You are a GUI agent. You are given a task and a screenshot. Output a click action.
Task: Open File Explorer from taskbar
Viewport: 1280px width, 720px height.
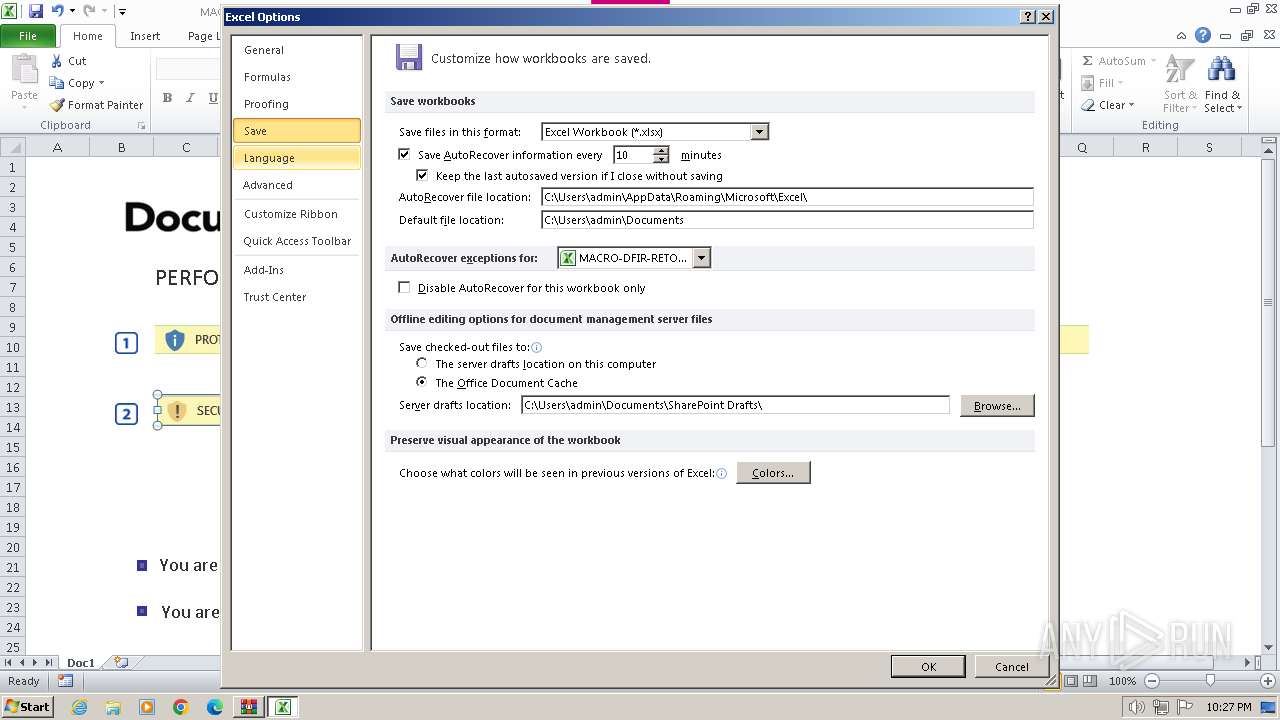(113, 707)
